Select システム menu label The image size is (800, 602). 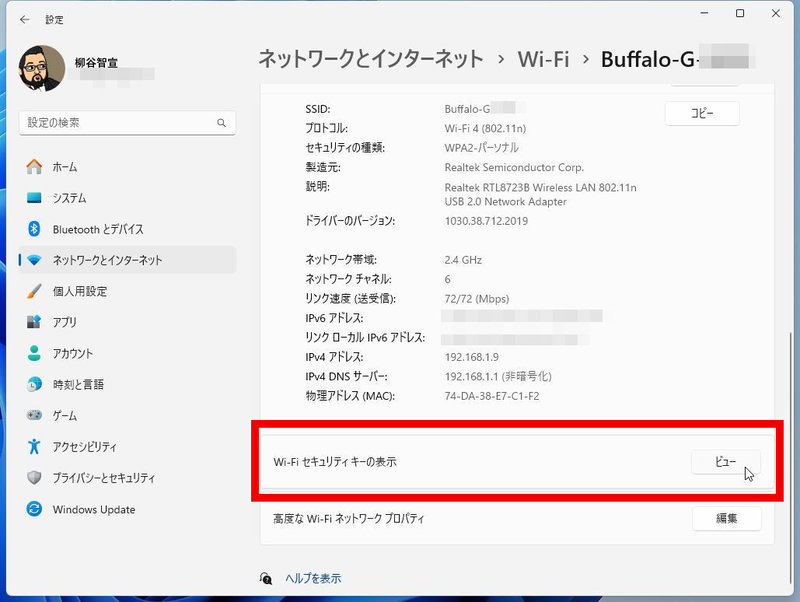69,198
